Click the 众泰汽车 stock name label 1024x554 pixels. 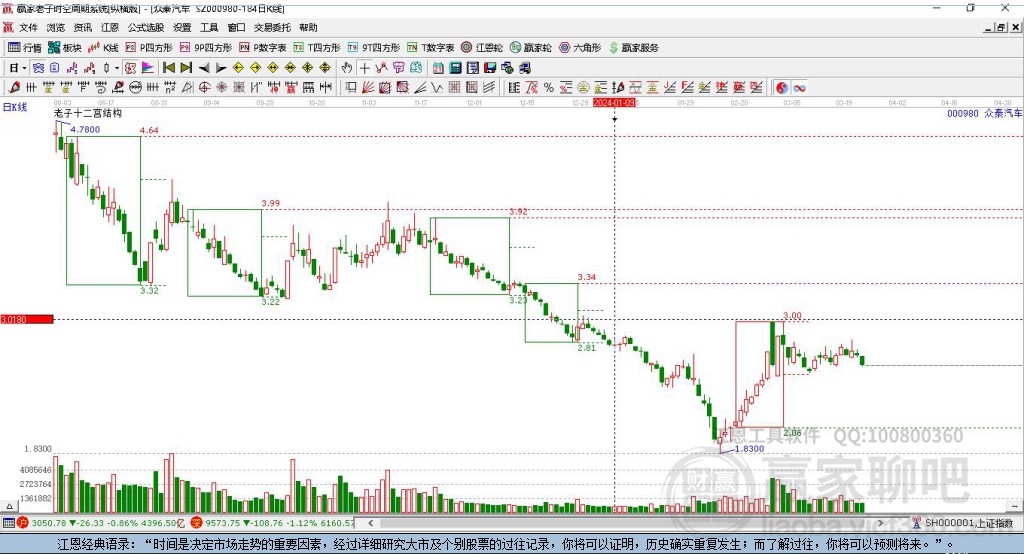coord(1003,113)
